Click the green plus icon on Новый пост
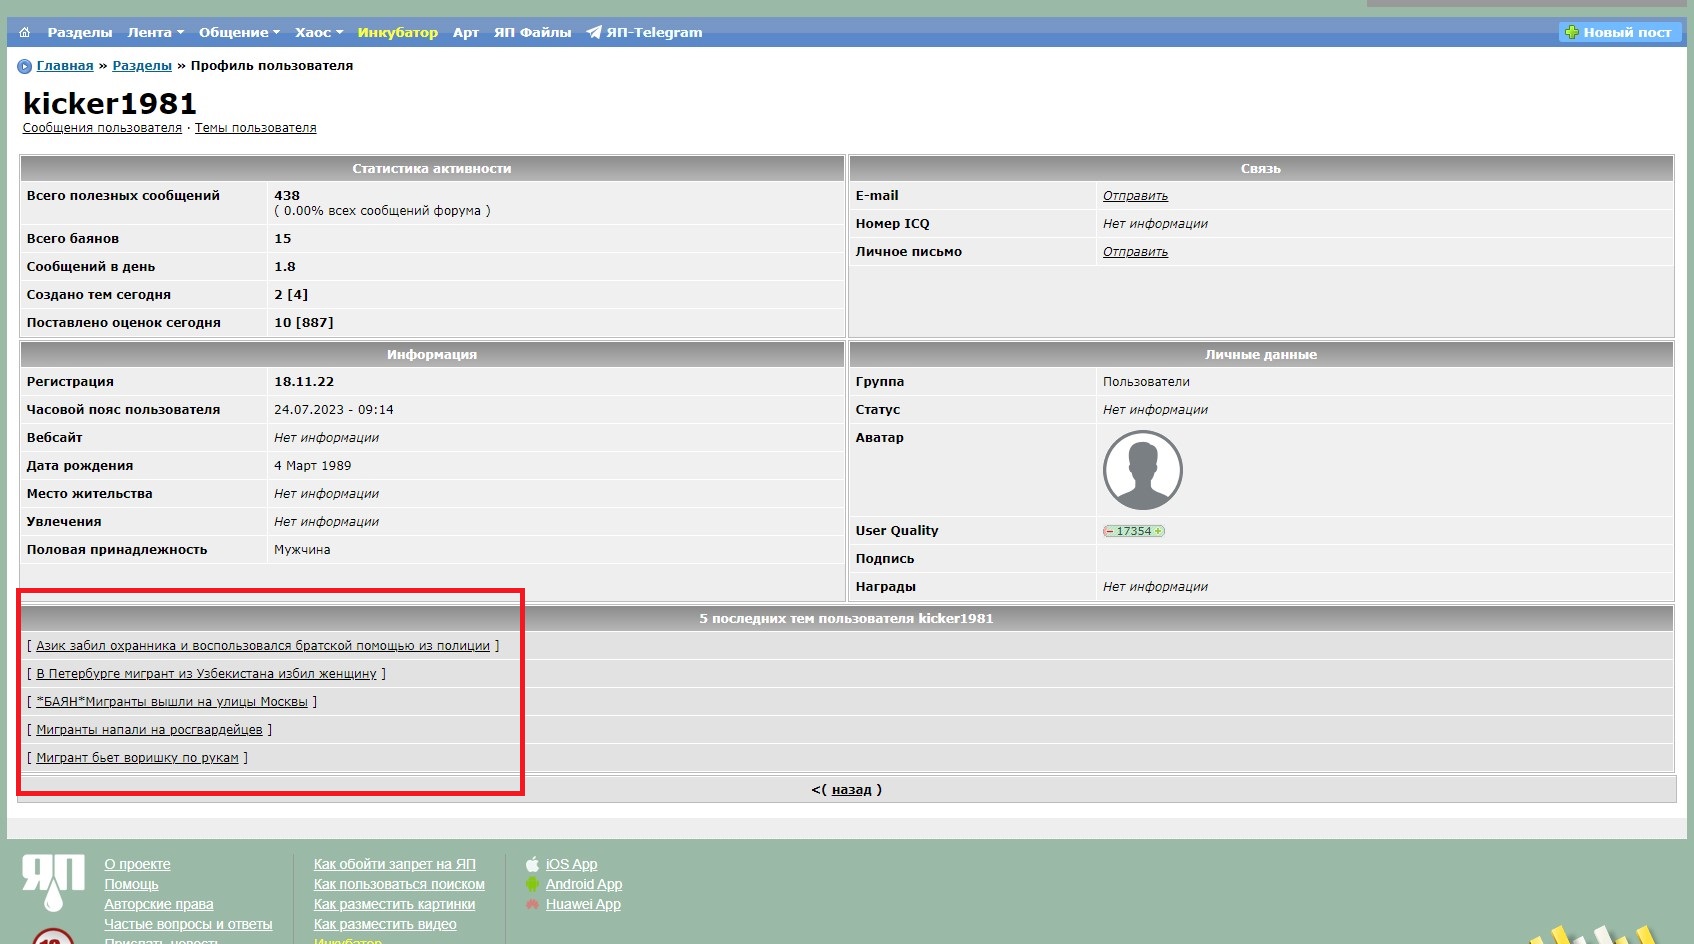This screenshot has width=1694, height=944. (1572, 33)
